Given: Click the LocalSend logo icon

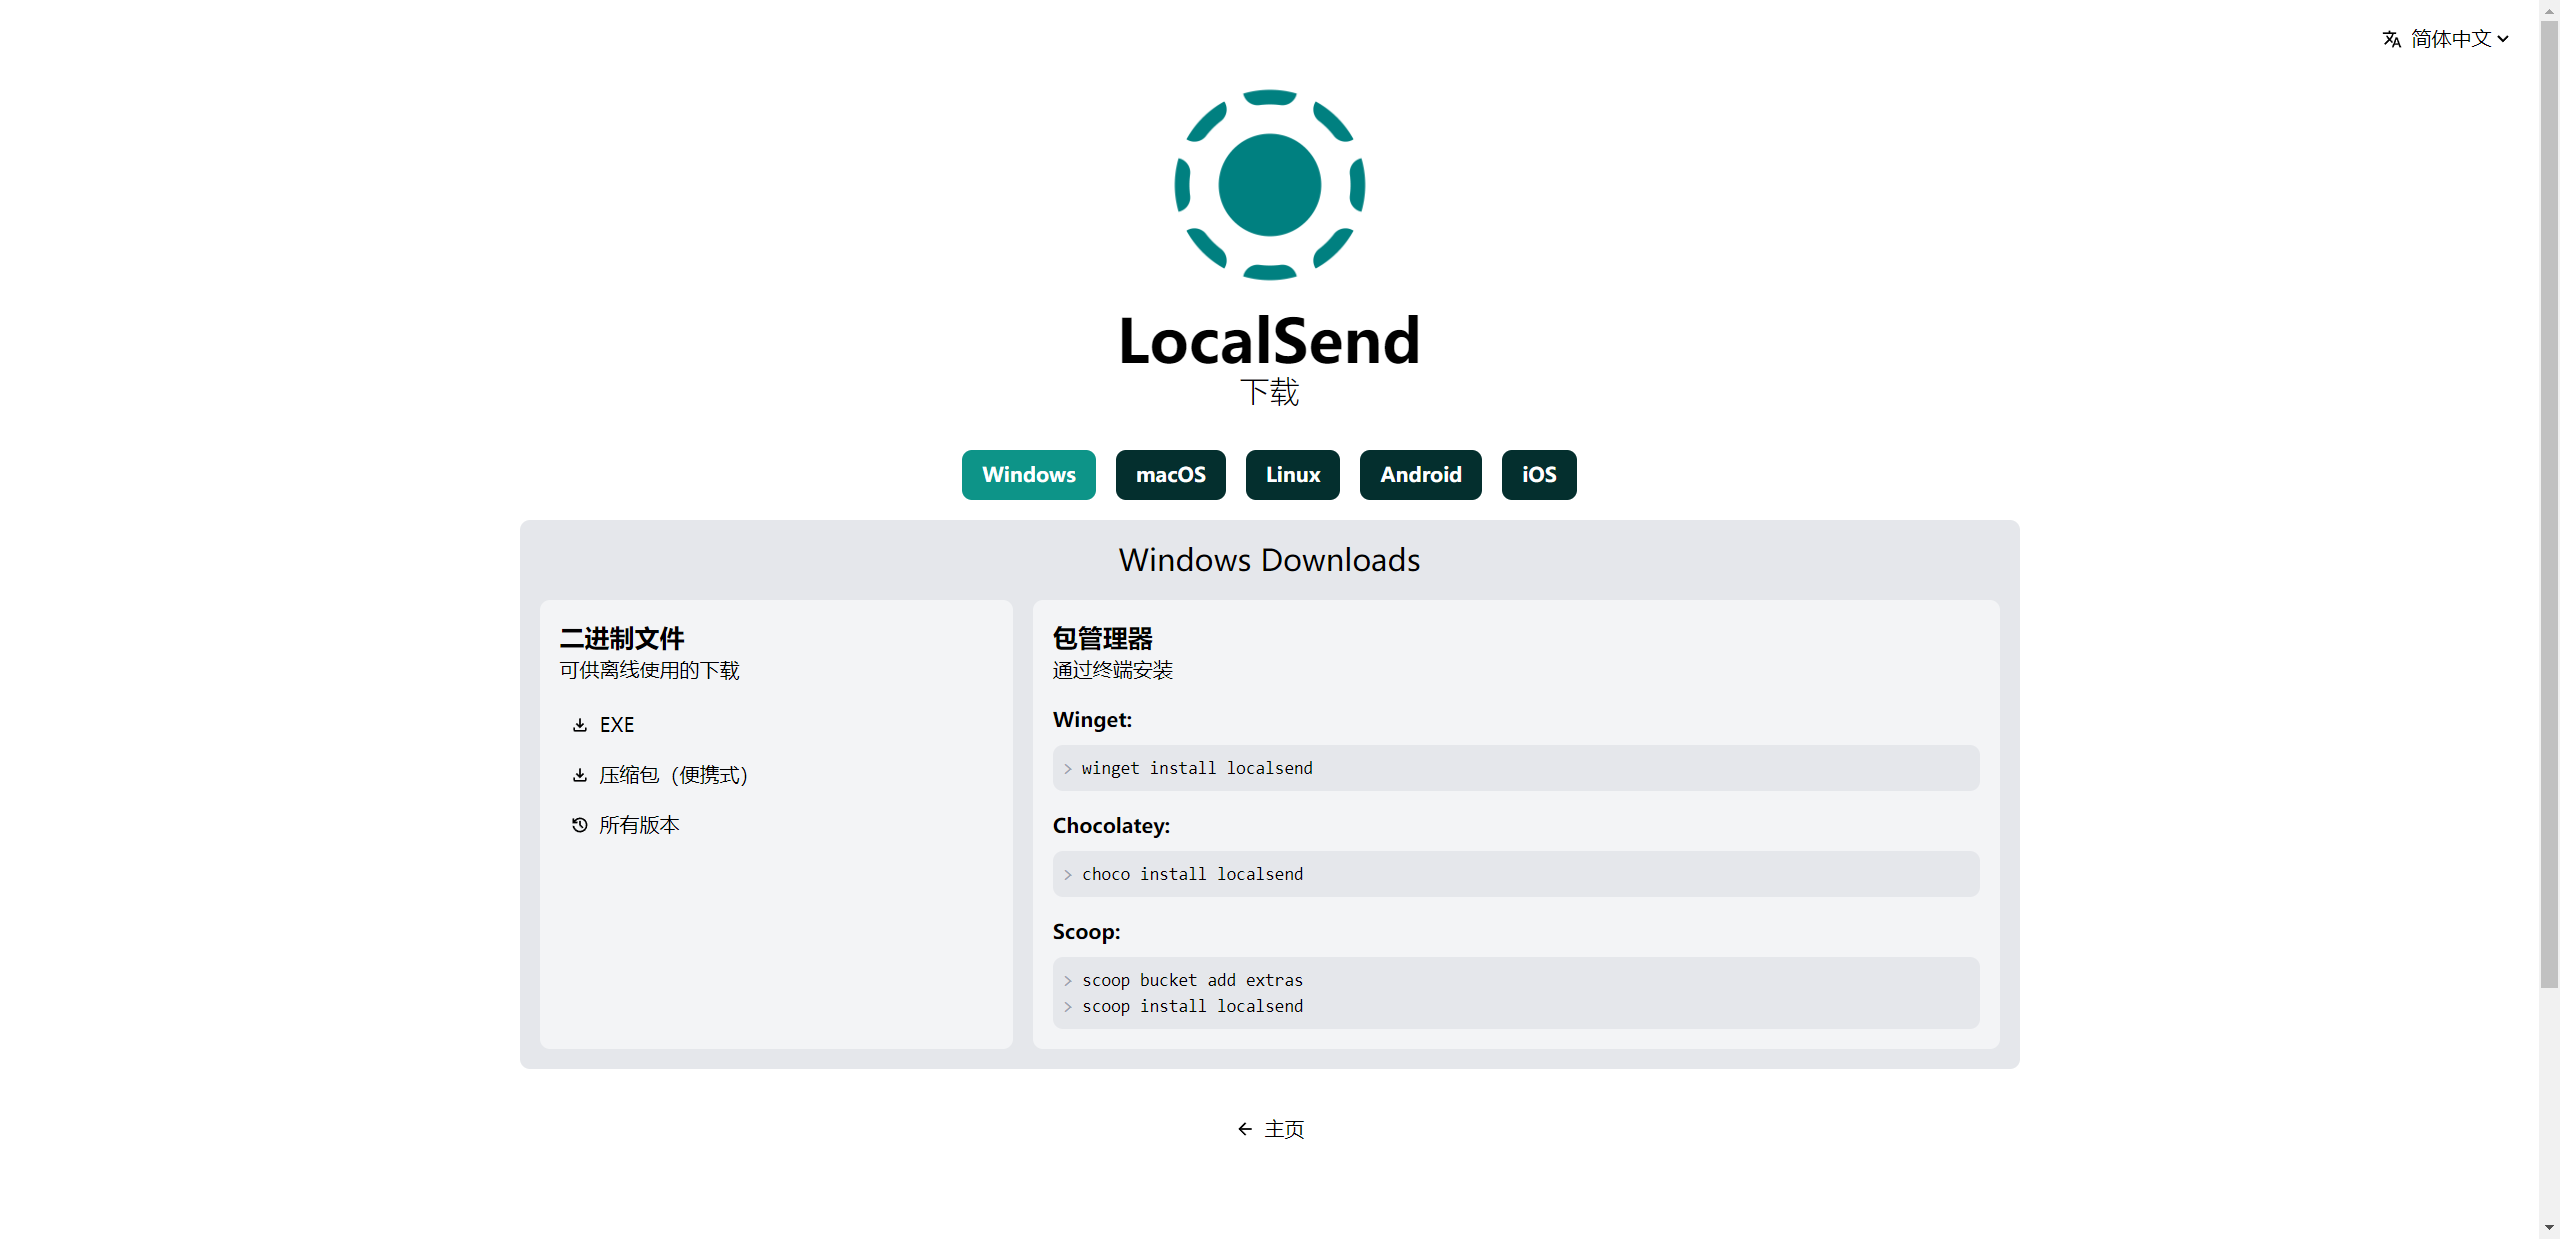Looking at the screenshot, I should 1269,185.
